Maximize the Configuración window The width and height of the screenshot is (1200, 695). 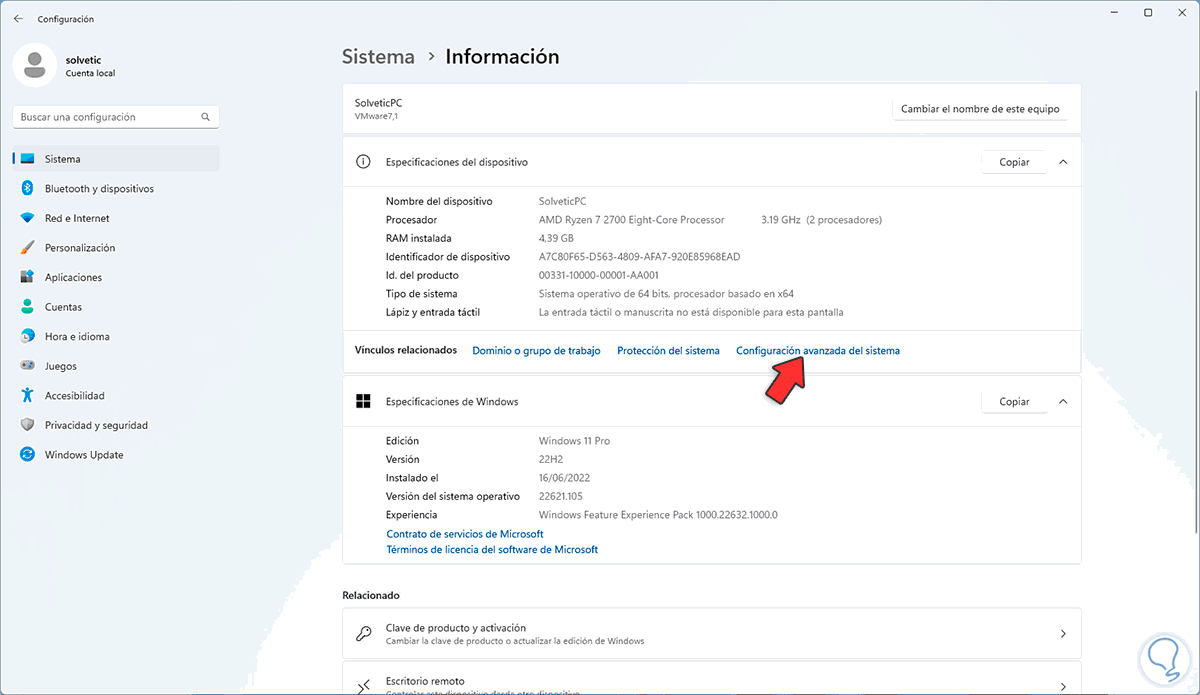(x=1149, y=13)
